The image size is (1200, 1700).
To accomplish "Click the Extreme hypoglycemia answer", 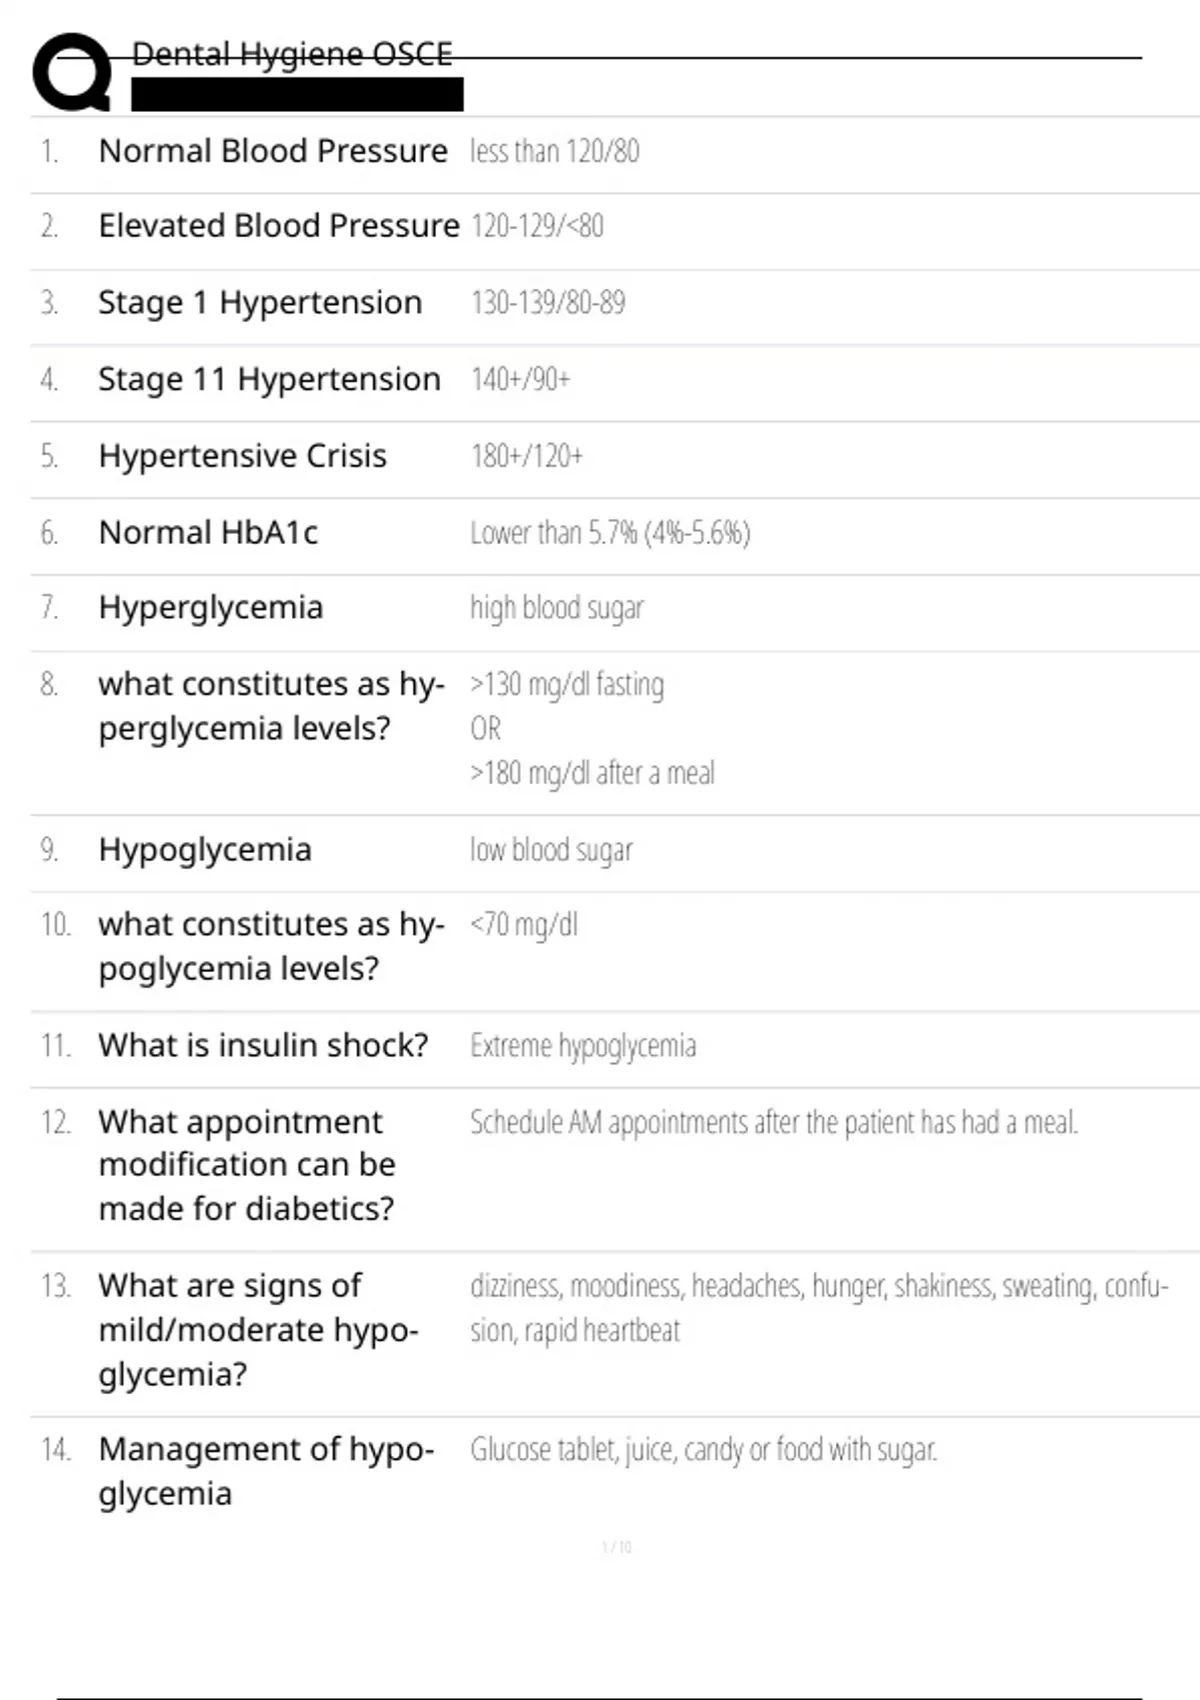I will coord(583,1046).
